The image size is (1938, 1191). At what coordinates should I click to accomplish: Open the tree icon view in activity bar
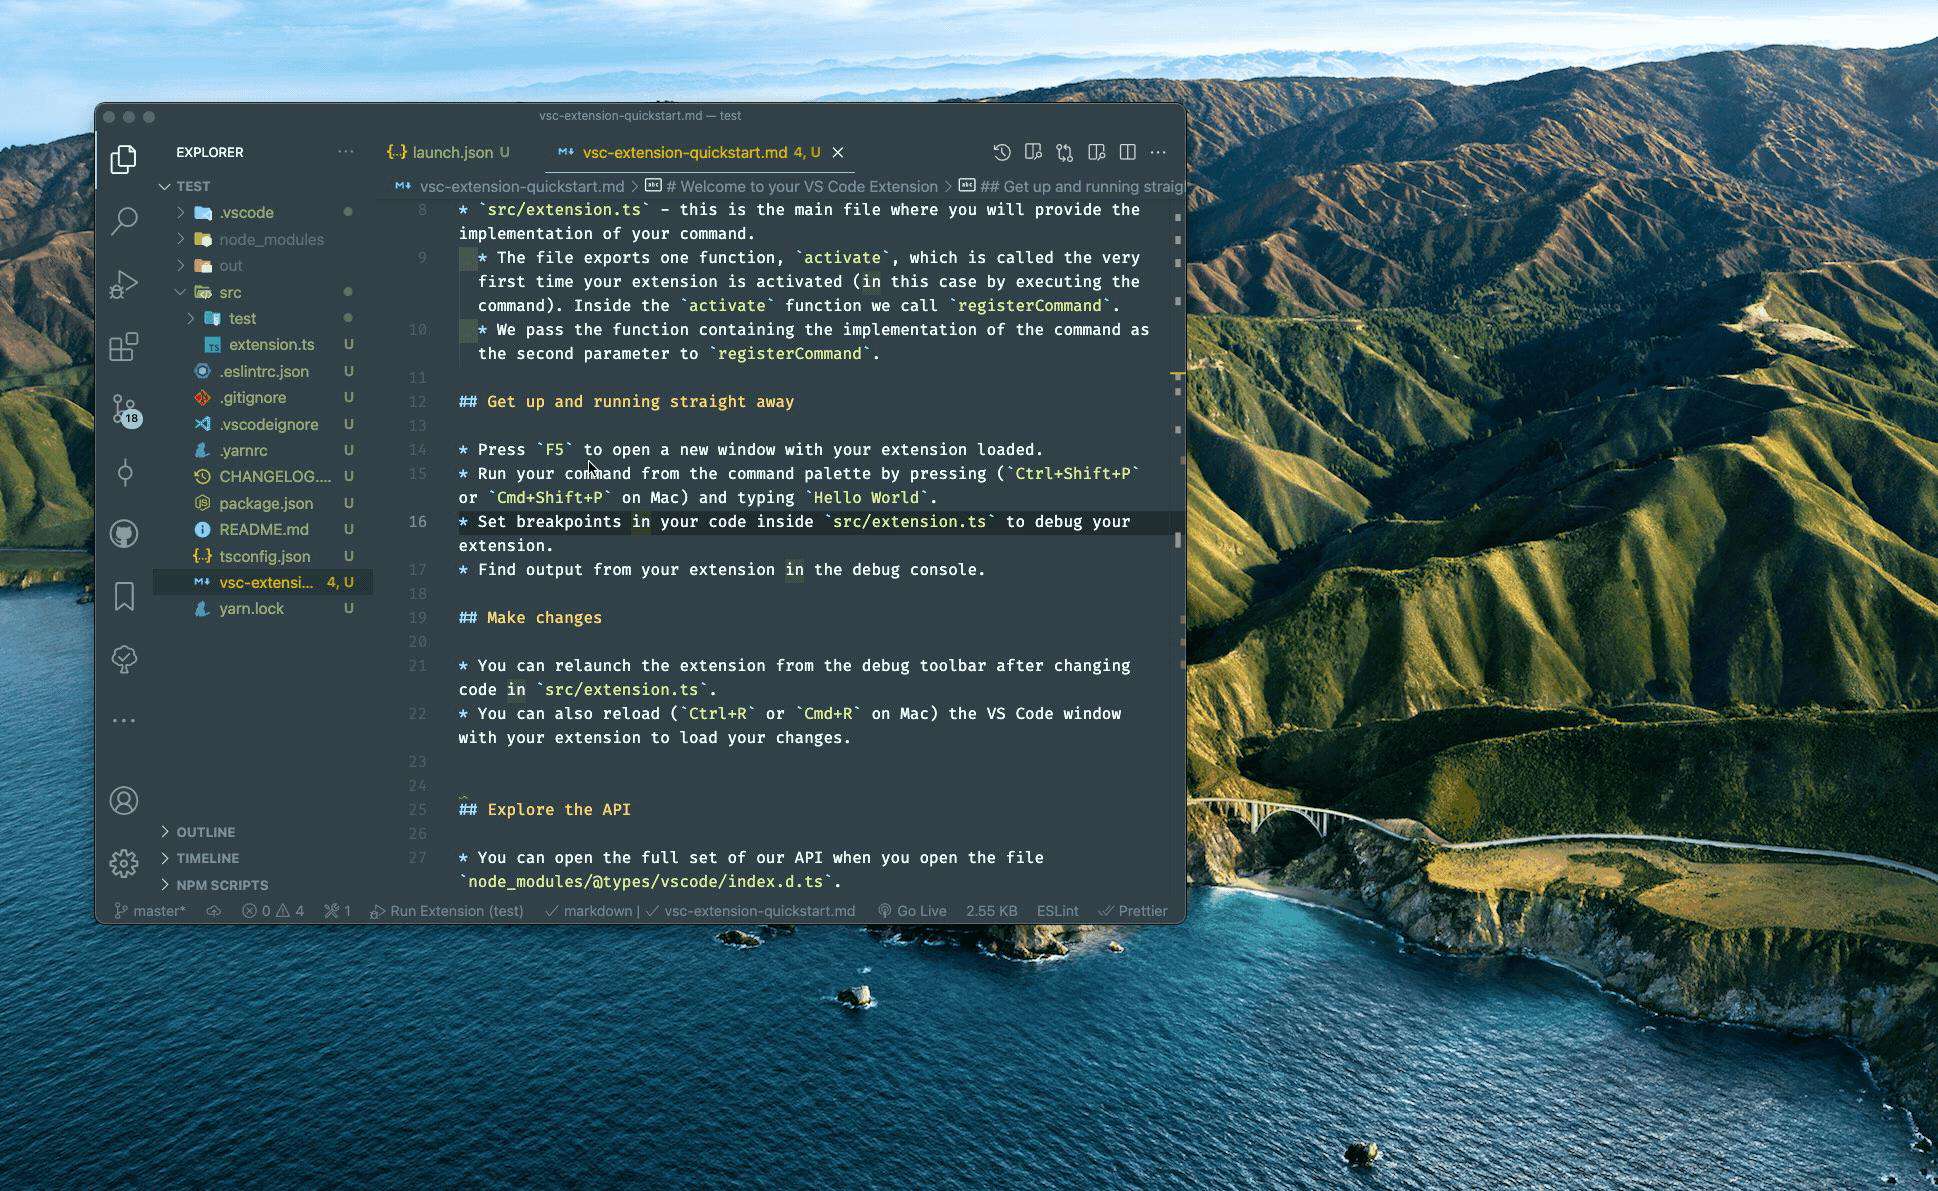tap(124, 659)
